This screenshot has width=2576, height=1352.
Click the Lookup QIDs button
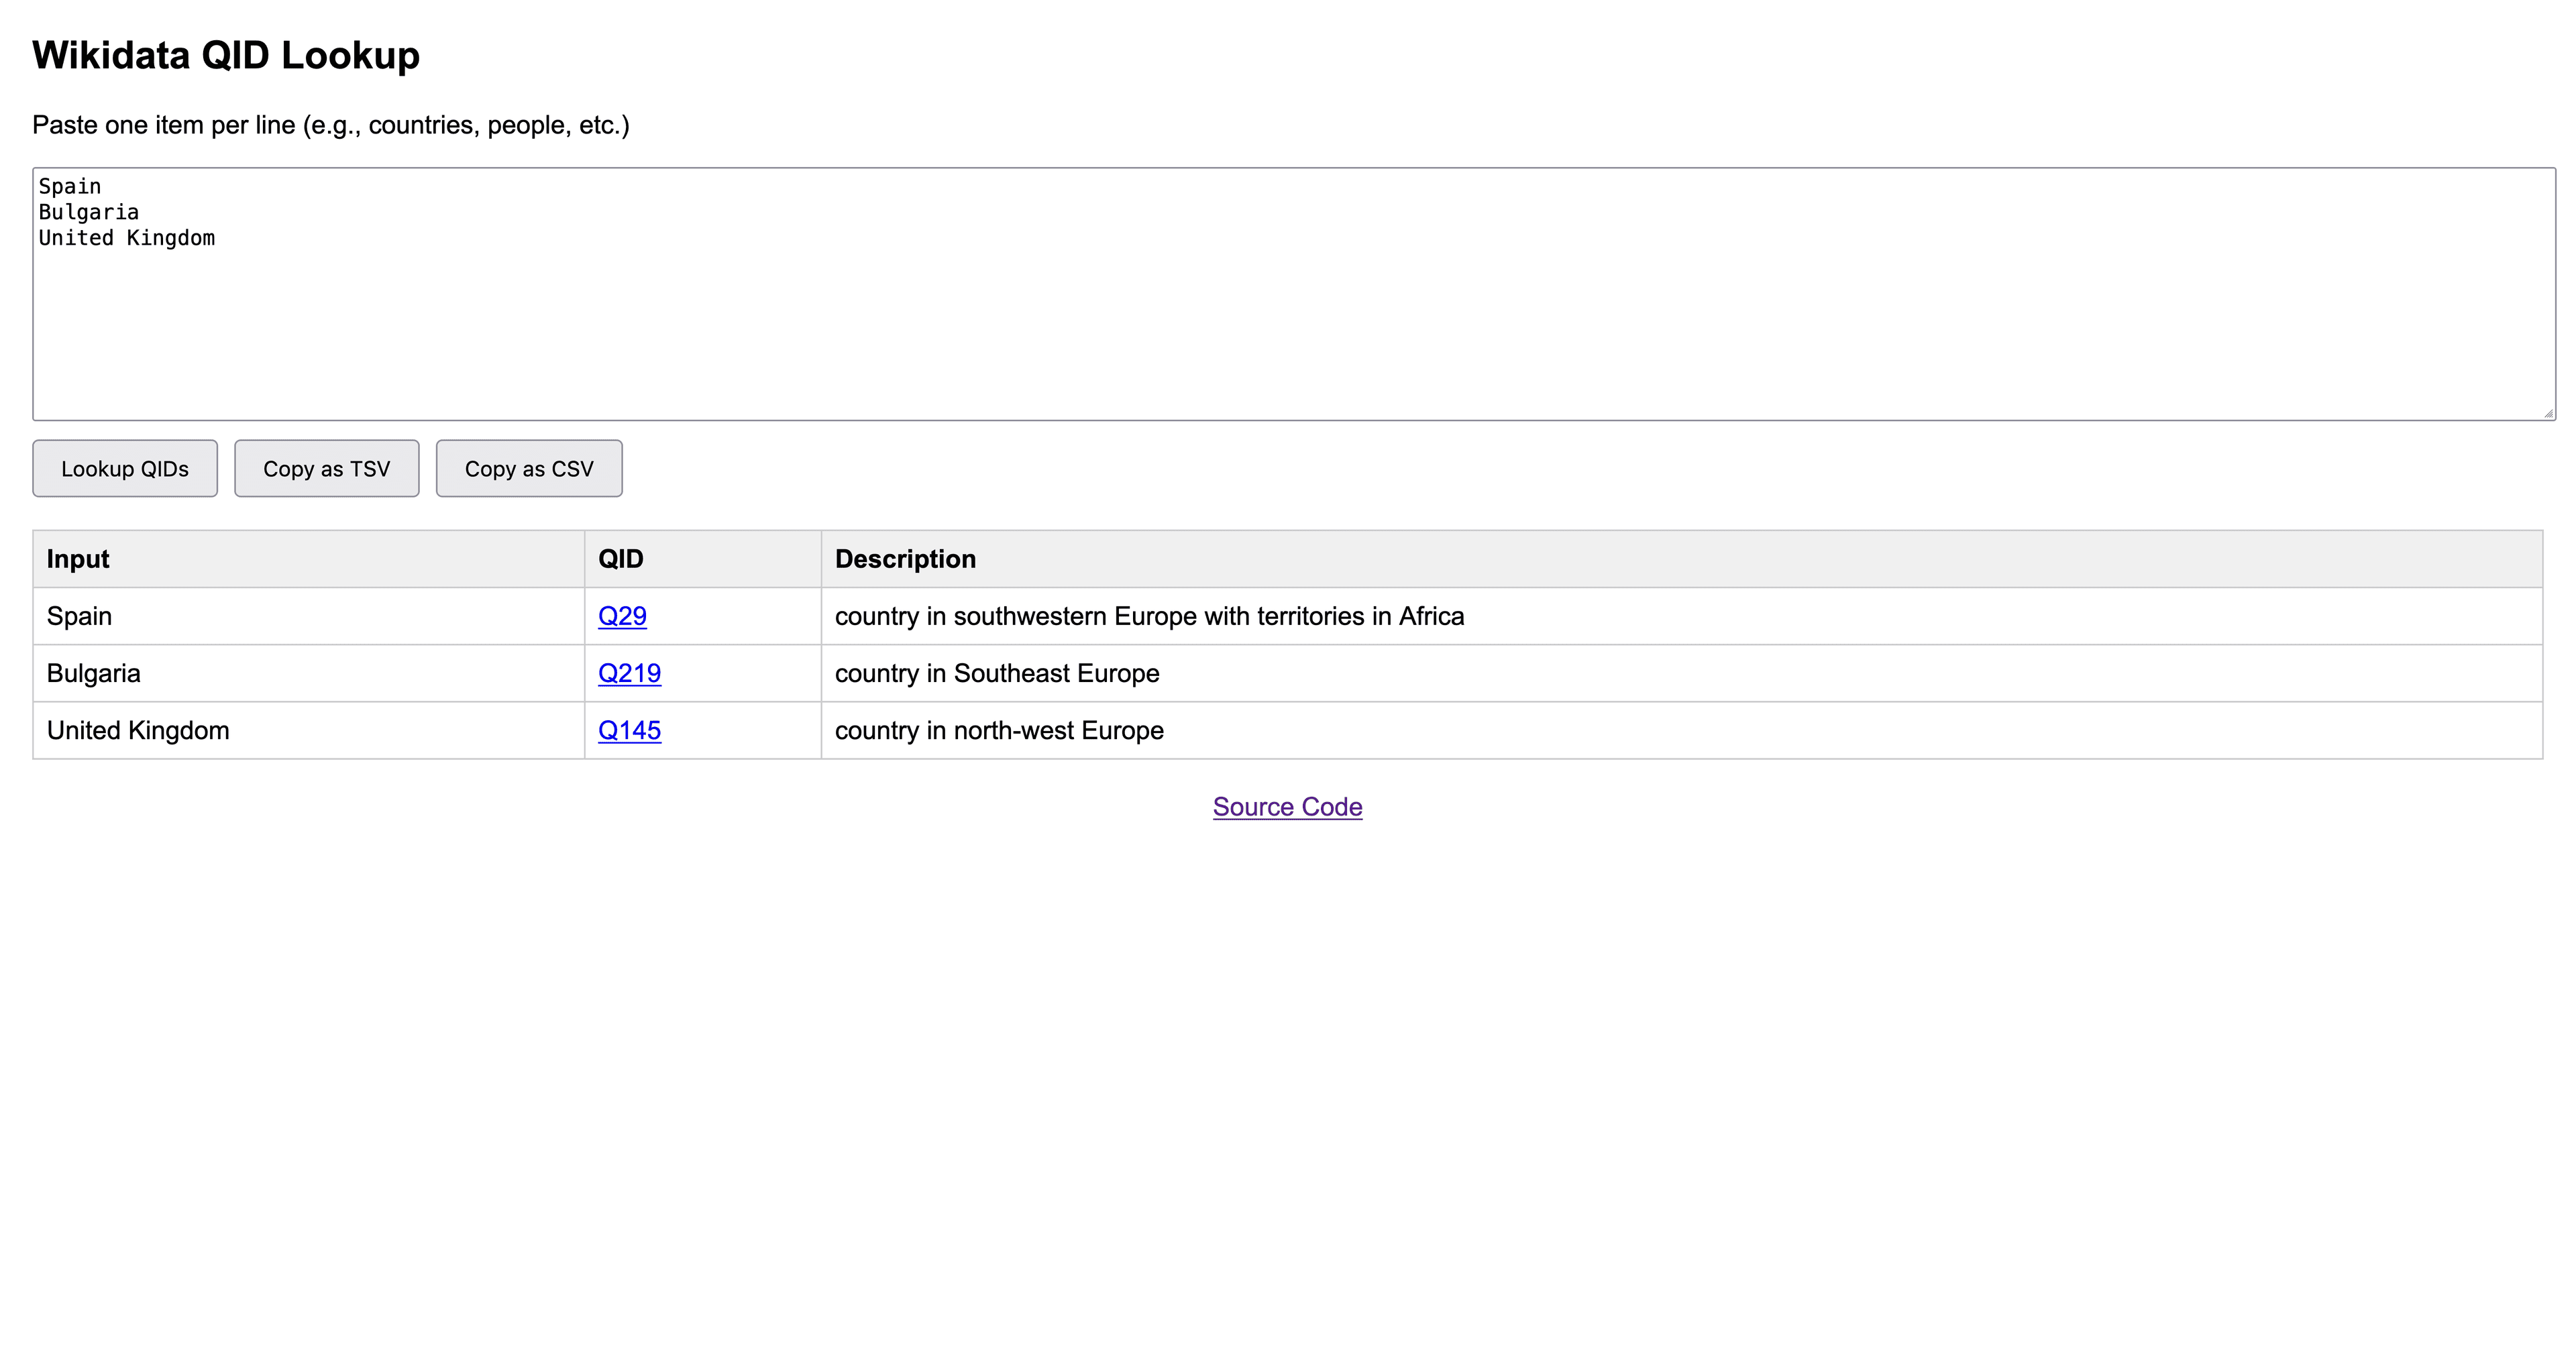pos(124,468)
